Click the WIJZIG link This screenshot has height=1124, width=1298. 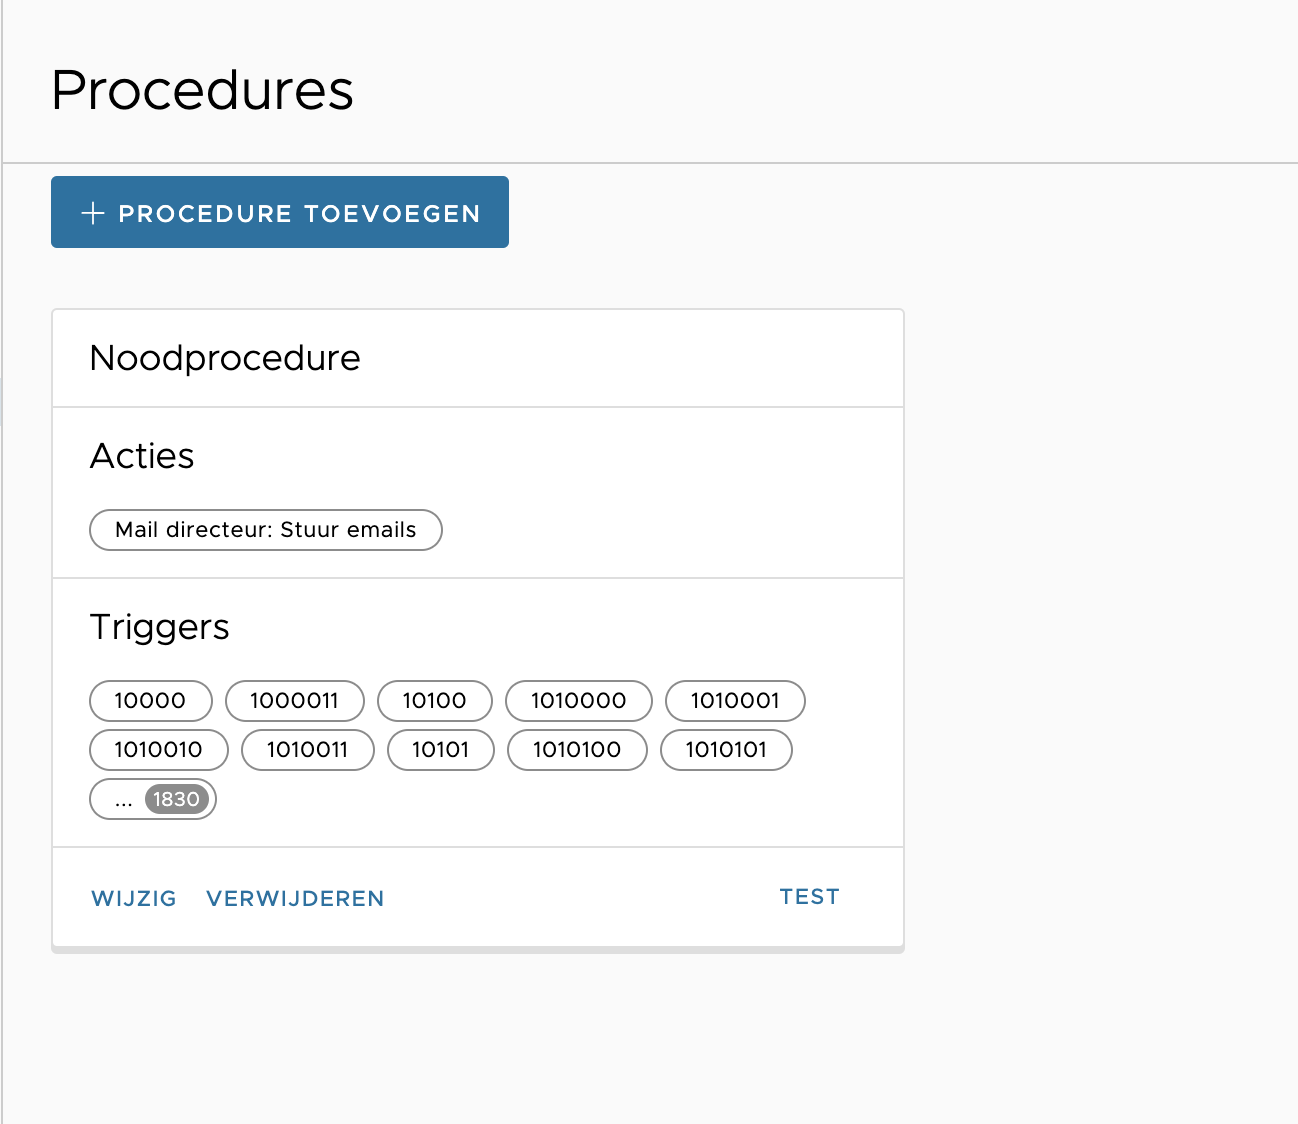[x=133, y=898]
